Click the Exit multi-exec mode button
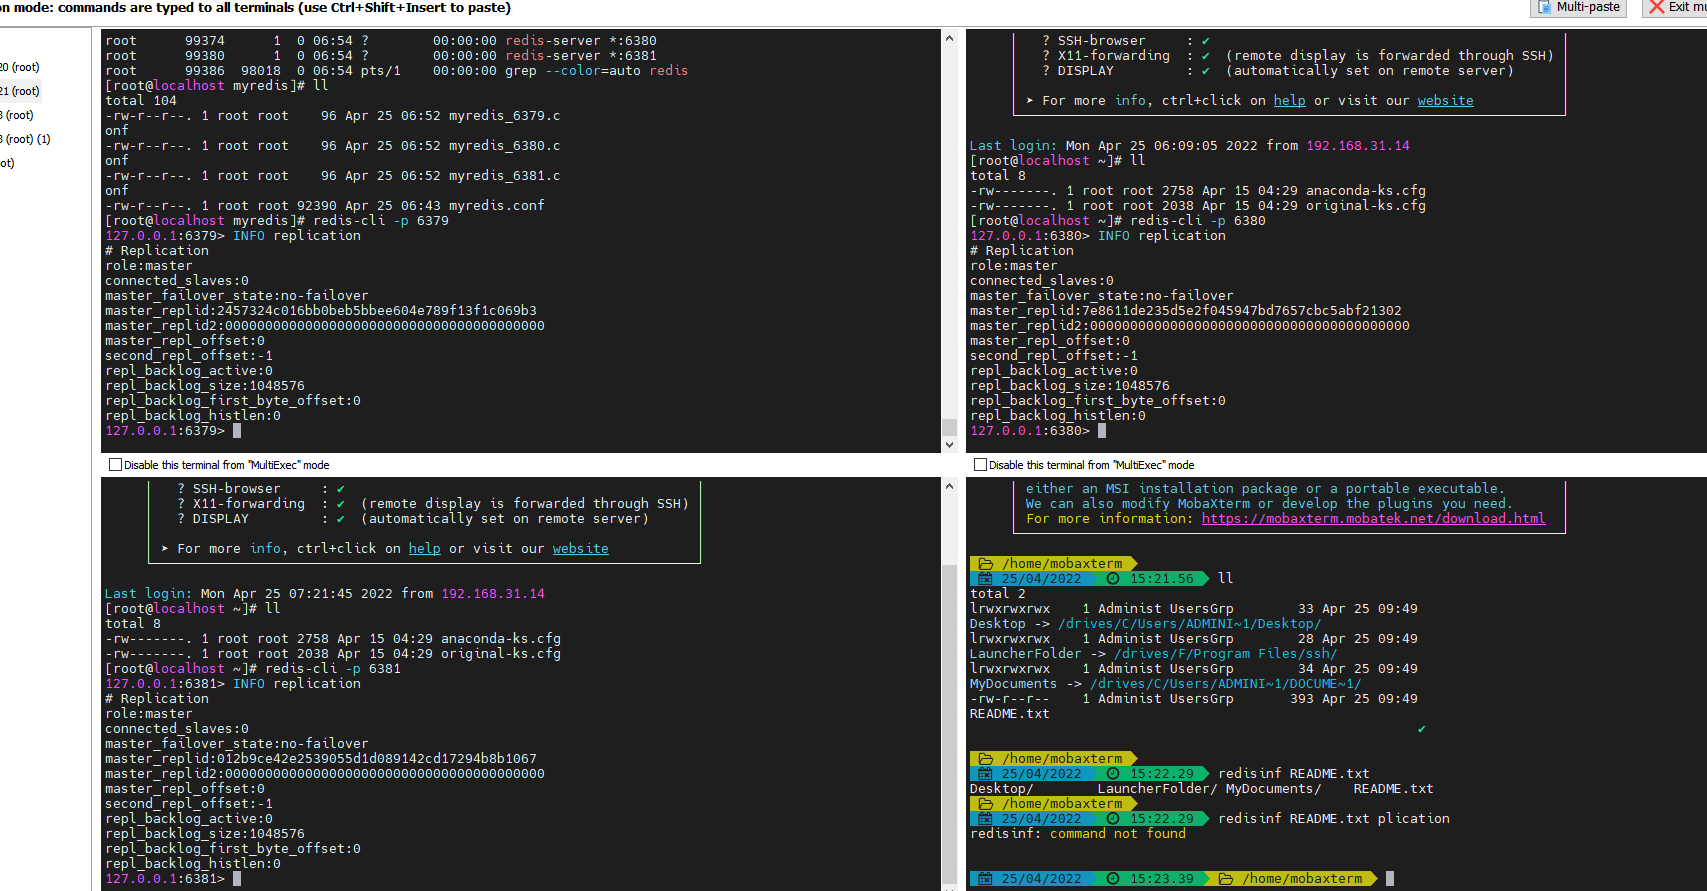Viewport: 1707px width, 891px height. [x=1675, y=7]
